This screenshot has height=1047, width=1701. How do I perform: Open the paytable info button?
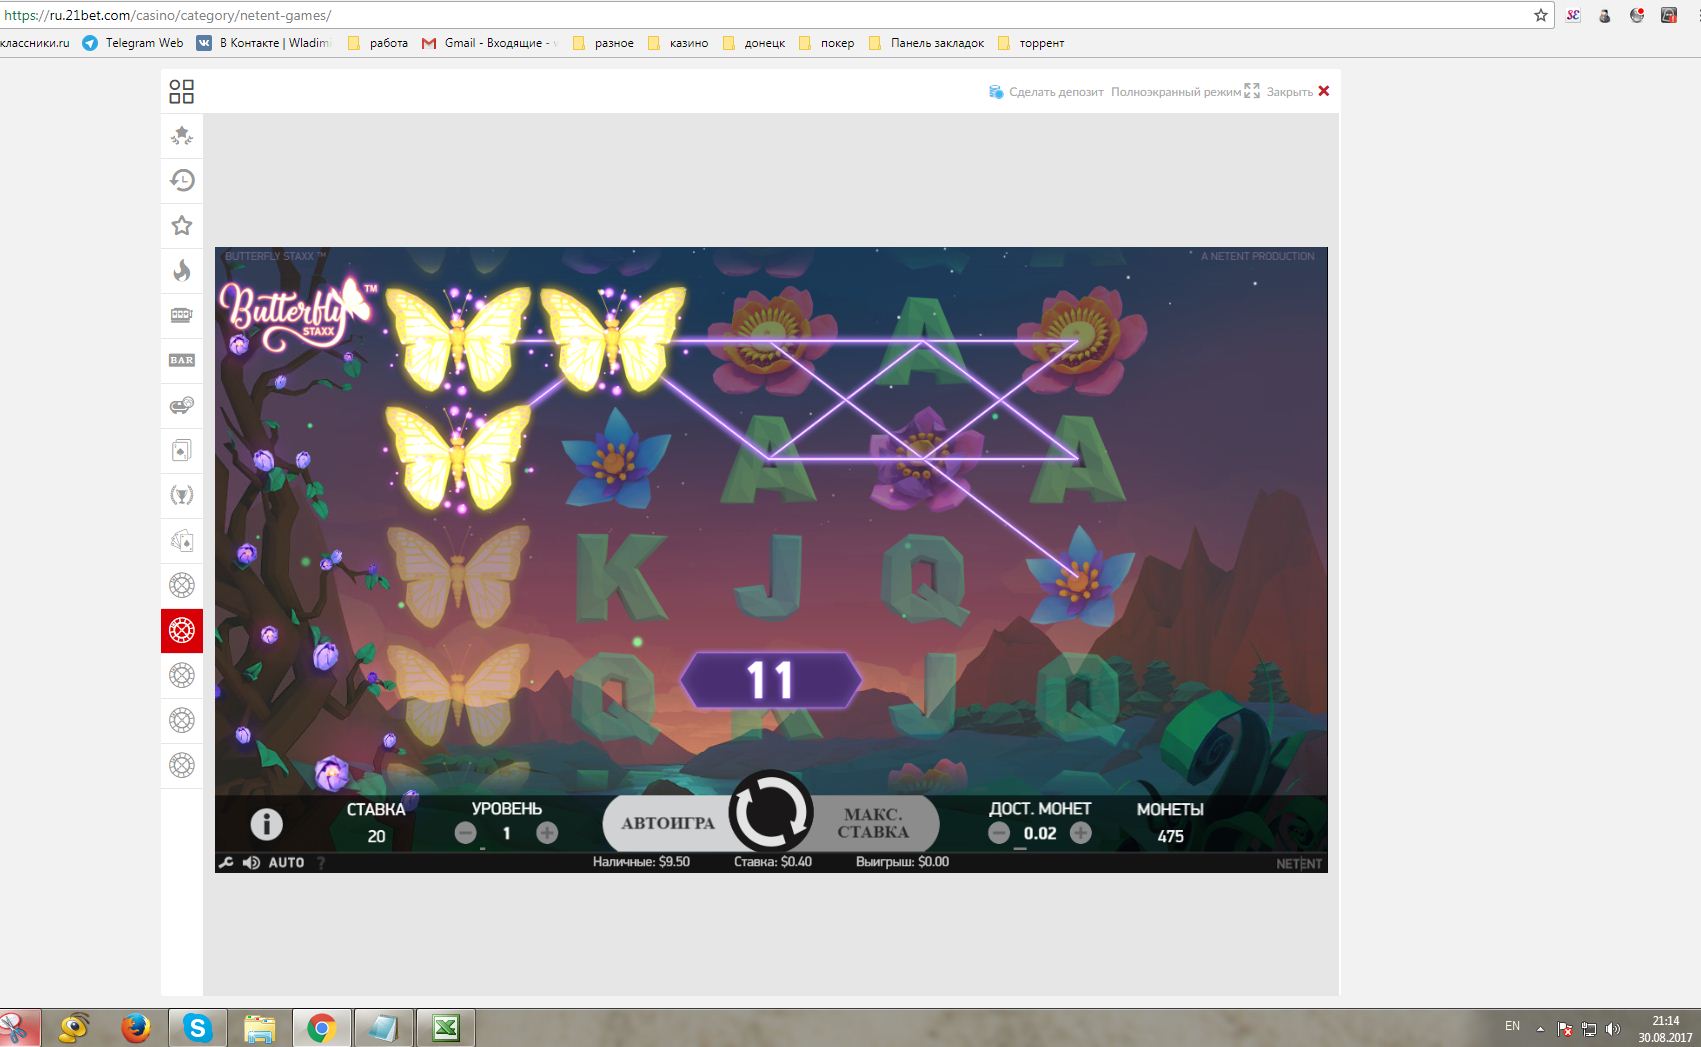(x=266, y=824)
